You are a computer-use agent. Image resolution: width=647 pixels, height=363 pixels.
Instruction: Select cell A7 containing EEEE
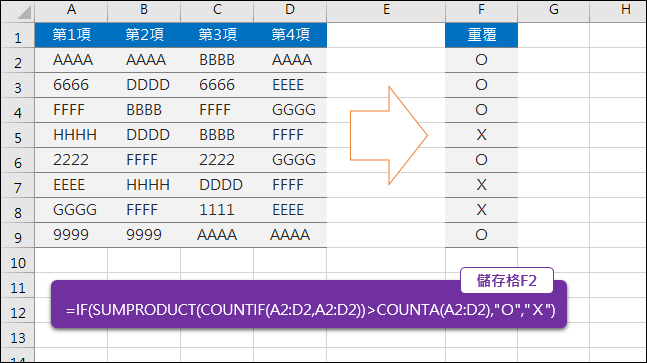tap(71, 185)
